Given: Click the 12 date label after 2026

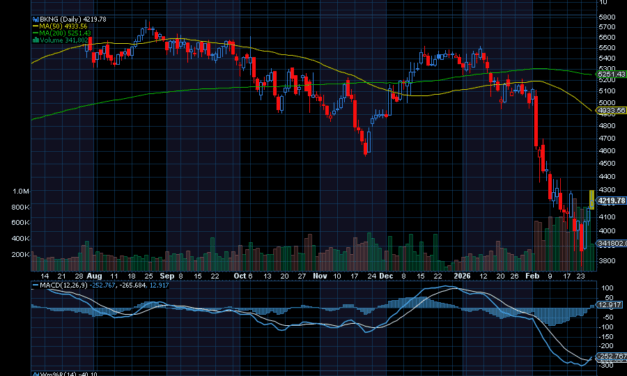Looking at the screenshot, I should tap(483, 276).
